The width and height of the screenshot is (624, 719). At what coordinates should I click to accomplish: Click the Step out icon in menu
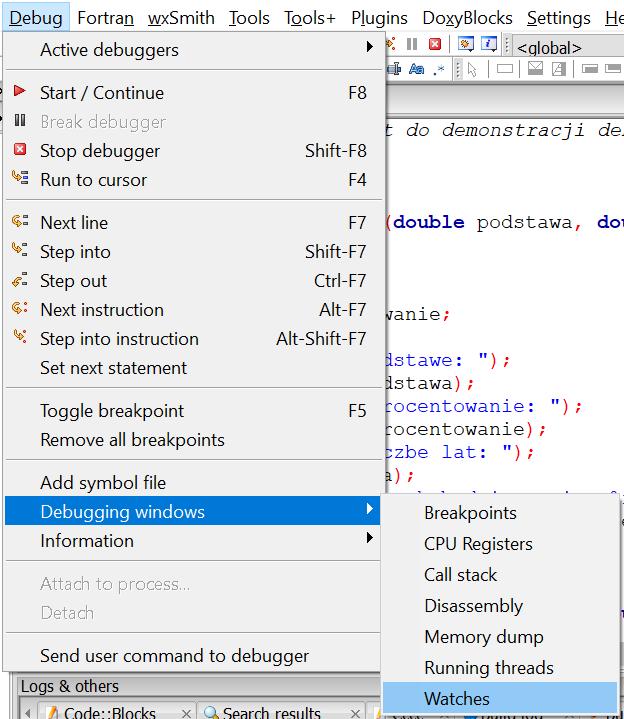tap(20, 279)
